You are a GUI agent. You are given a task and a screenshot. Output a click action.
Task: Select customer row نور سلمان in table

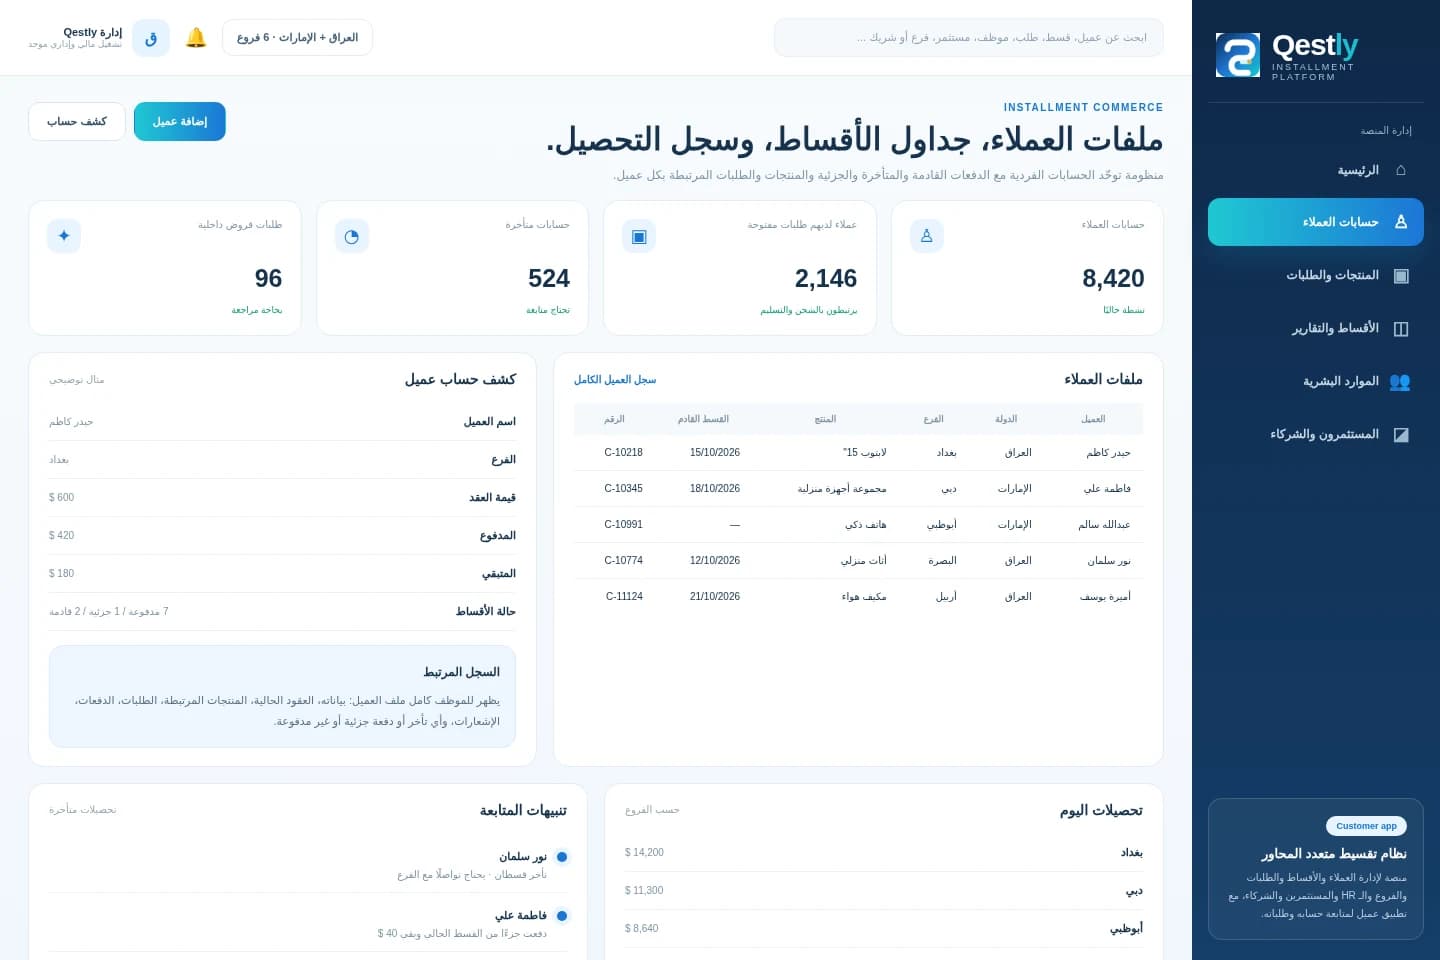click(859, 561)
